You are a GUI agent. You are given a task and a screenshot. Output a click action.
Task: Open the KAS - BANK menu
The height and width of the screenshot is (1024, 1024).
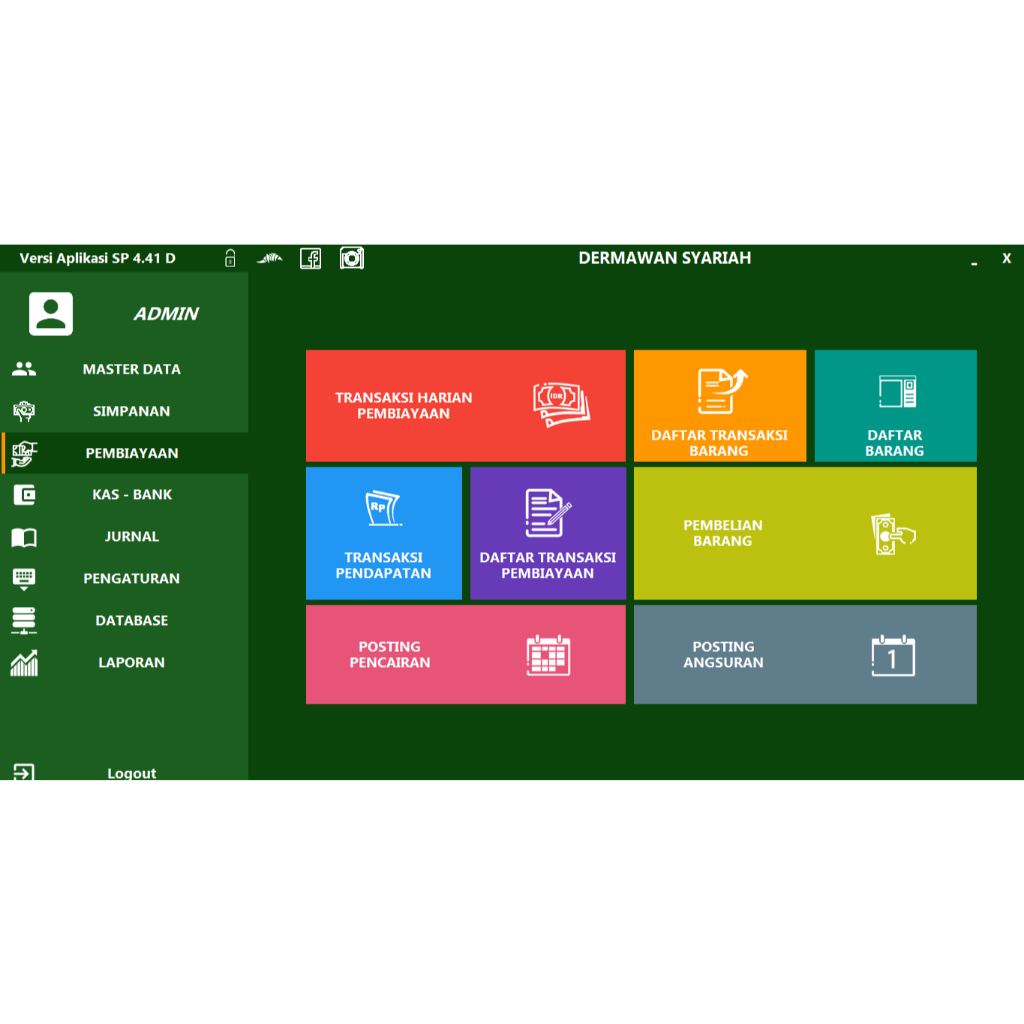[124, 495]
